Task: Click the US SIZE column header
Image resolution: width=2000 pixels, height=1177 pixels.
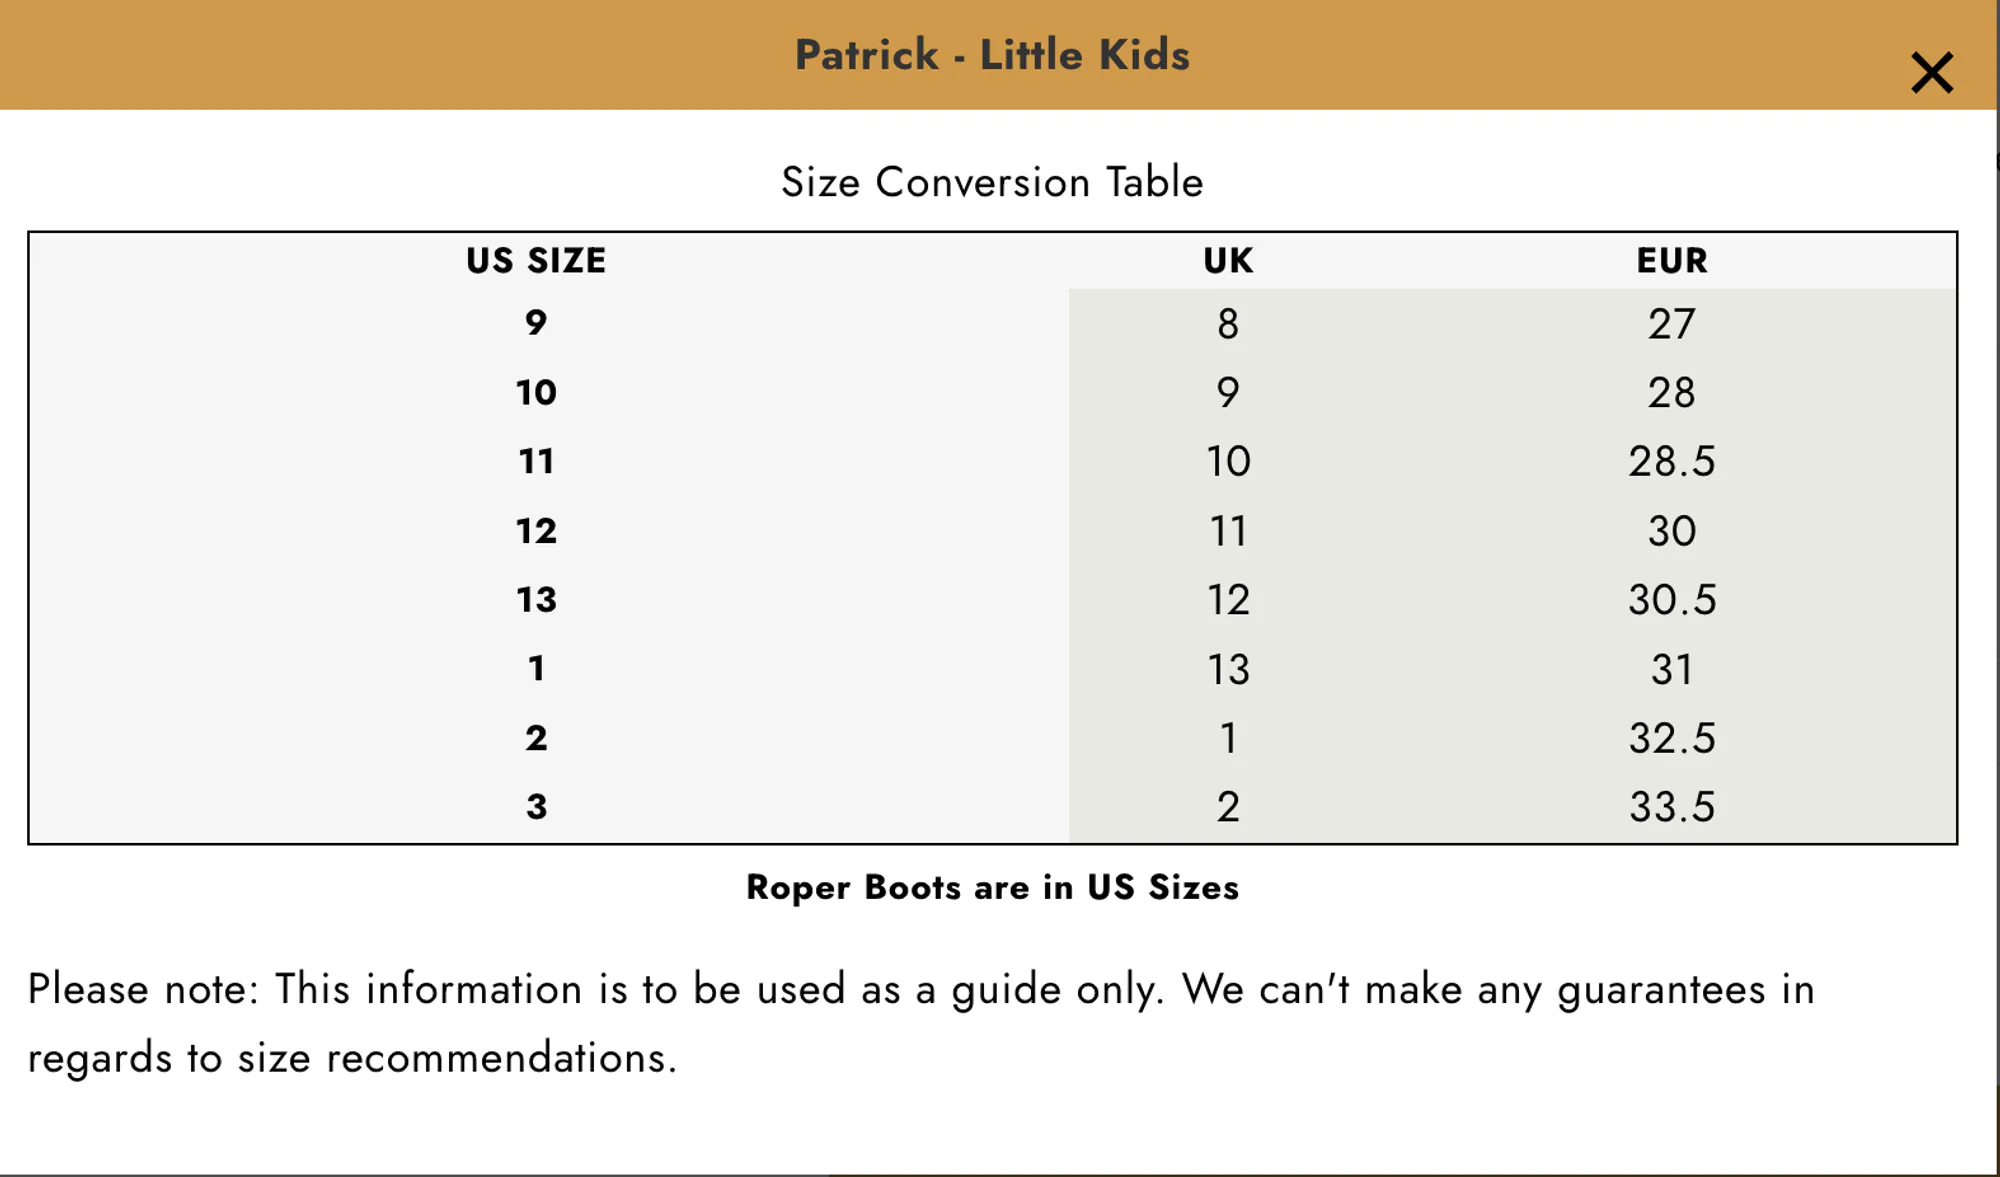Action: [536, 261]
